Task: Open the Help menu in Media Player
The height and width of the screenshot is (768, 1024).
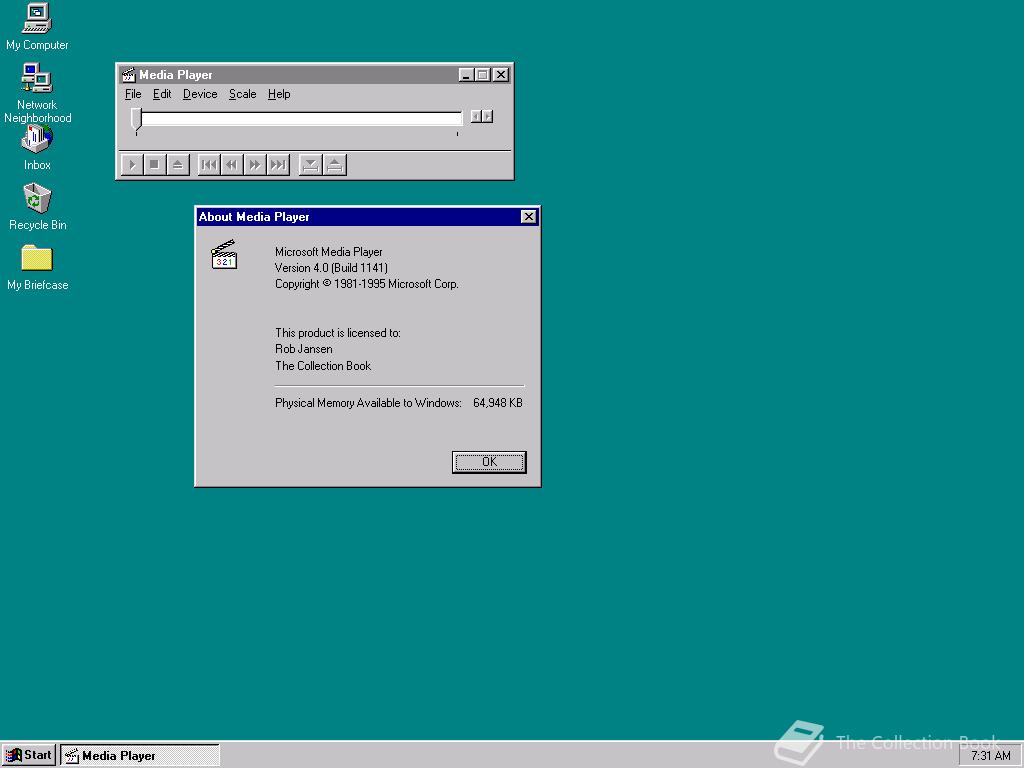Action: click(x=279, y=94)
